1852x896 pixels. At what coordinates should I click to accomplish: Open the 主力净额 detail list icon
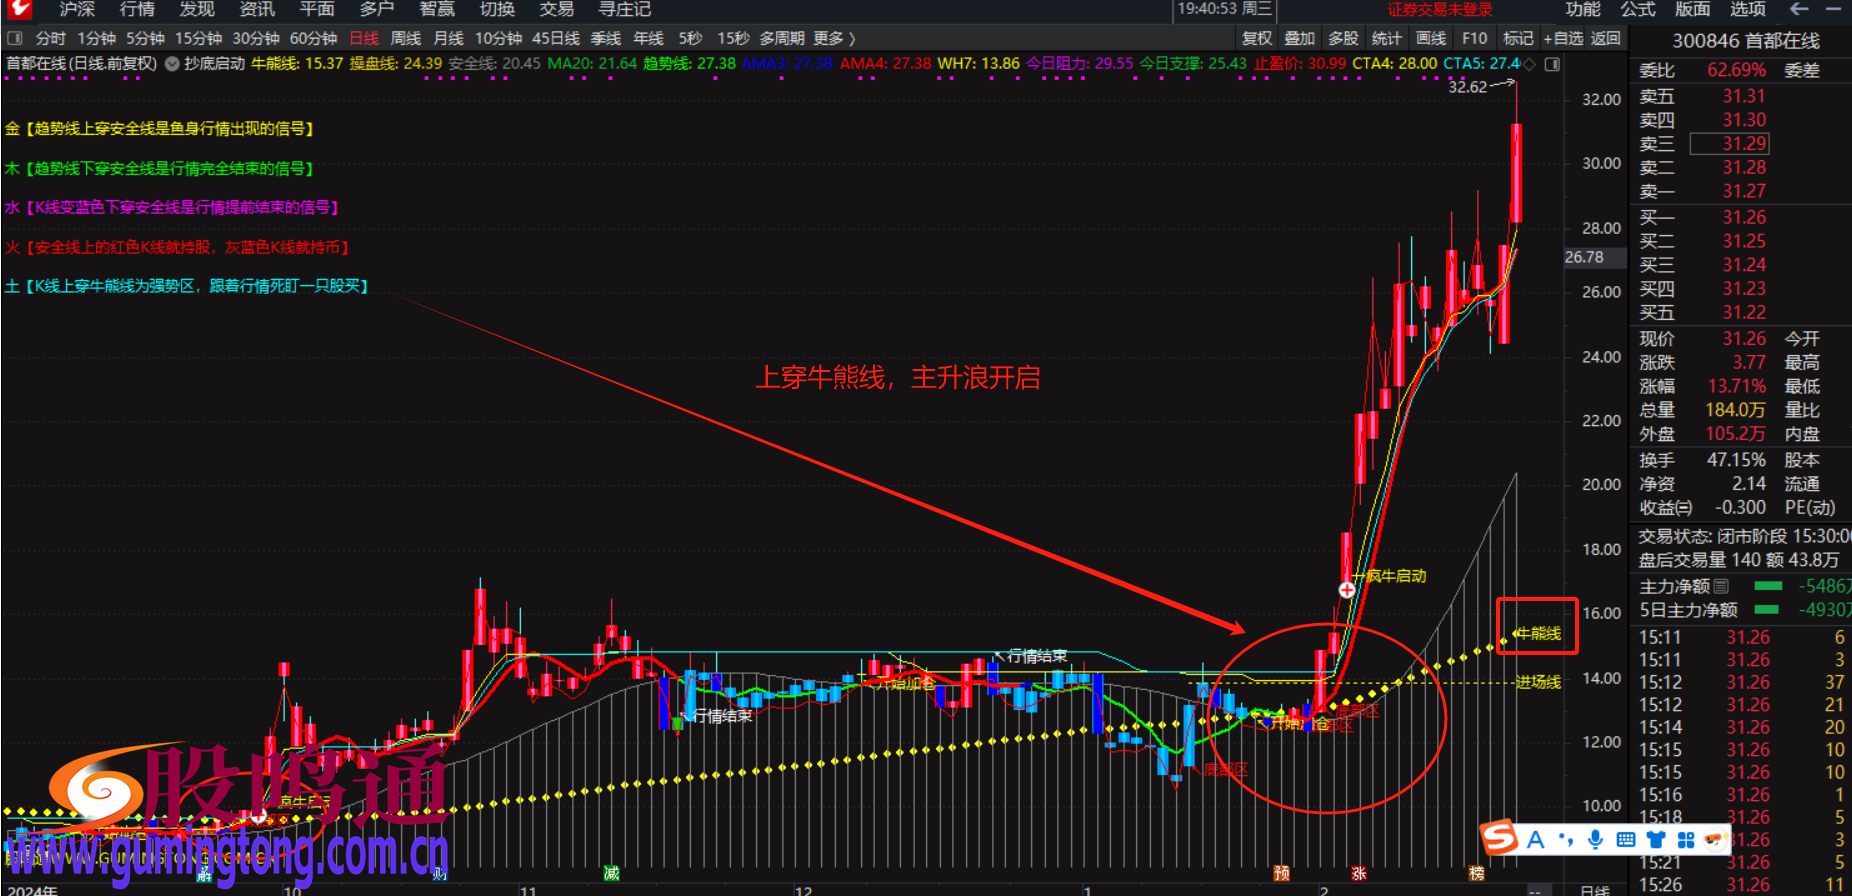pyautogui.click(x=1721, y=586)
